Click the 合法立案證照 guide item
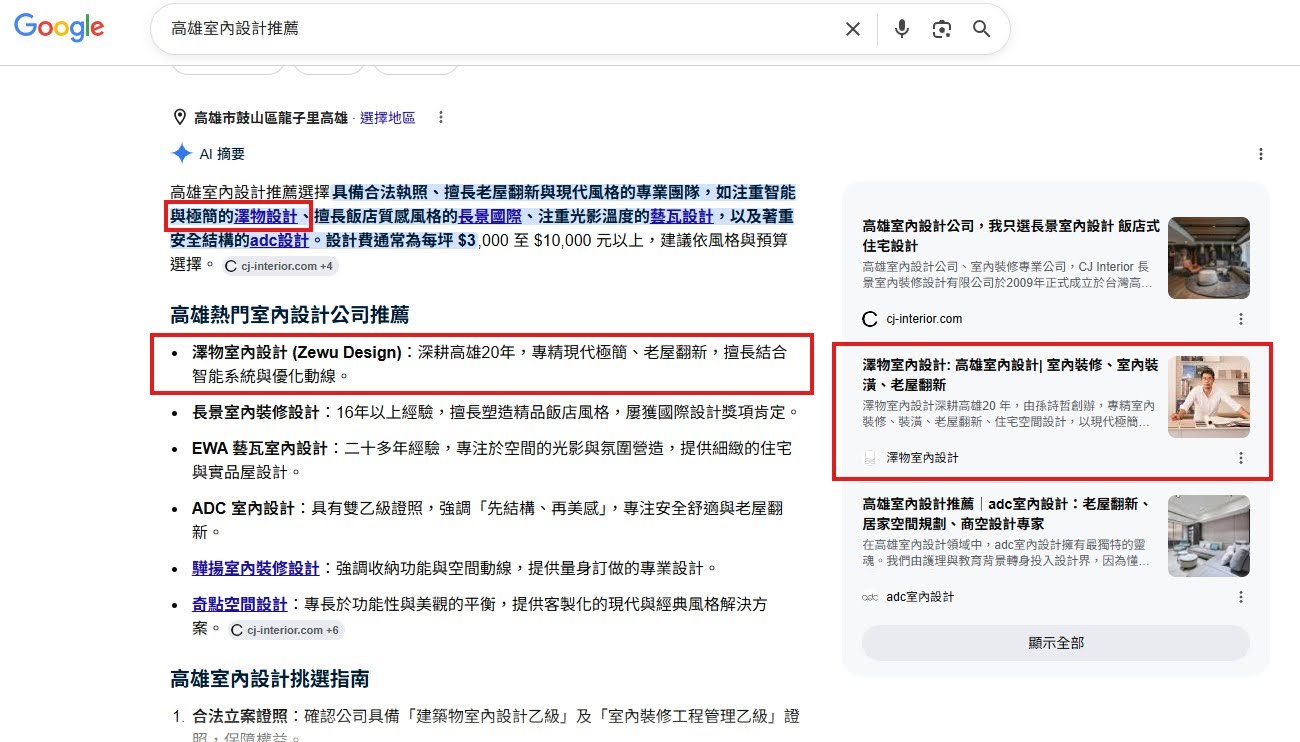Image resolution: width=1300 pixels, height=742 pixels. pos(496,728)
